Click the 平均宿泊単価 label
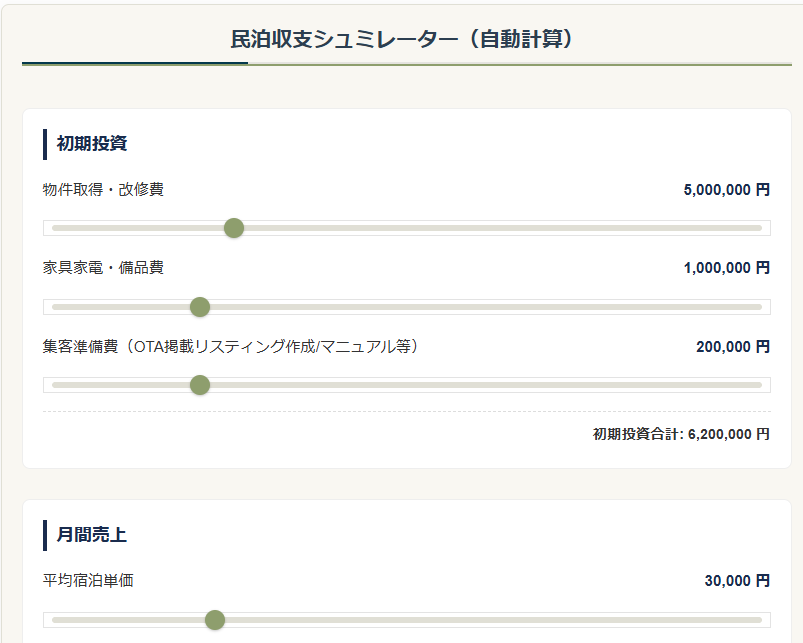The image size is (803, 643). (x=88, y=581)
